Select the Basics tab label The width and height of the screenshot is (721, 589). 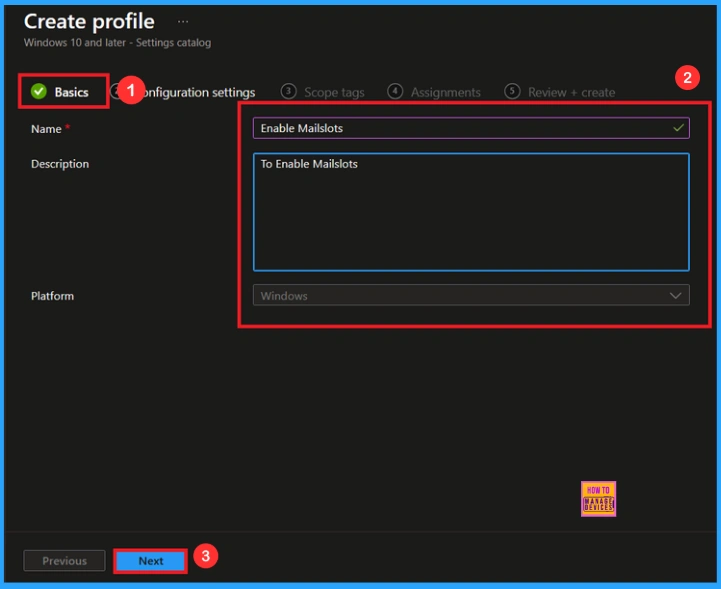pos(71,92)
